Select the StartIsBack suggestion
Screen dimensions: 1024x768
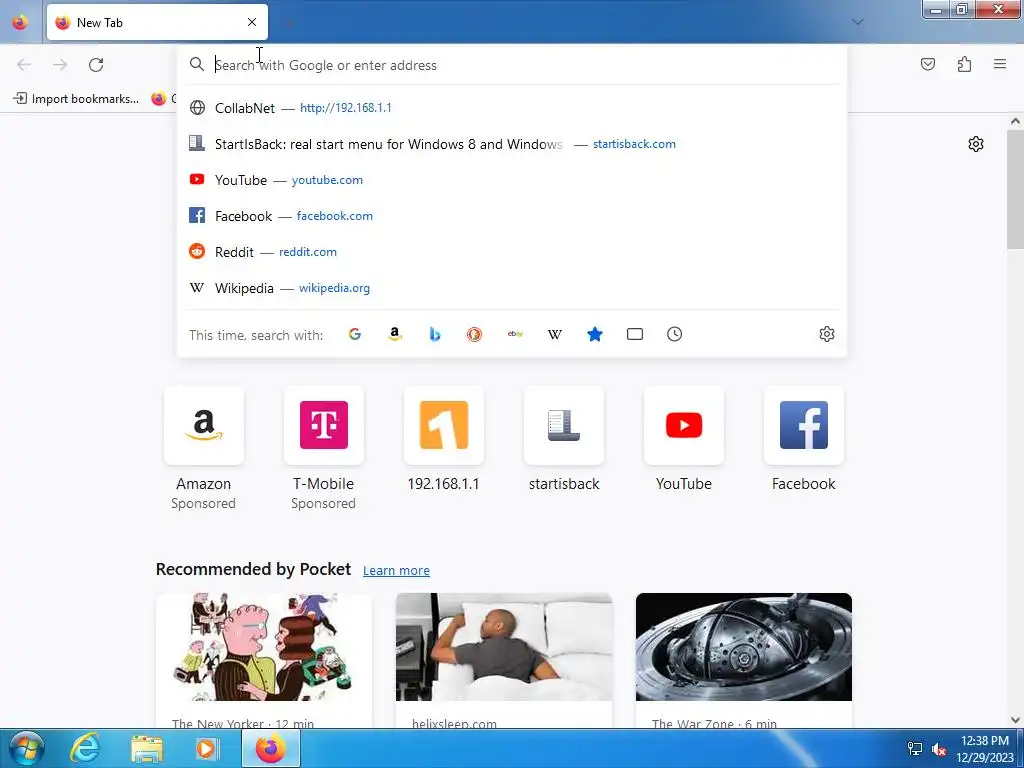coord(512,144)
